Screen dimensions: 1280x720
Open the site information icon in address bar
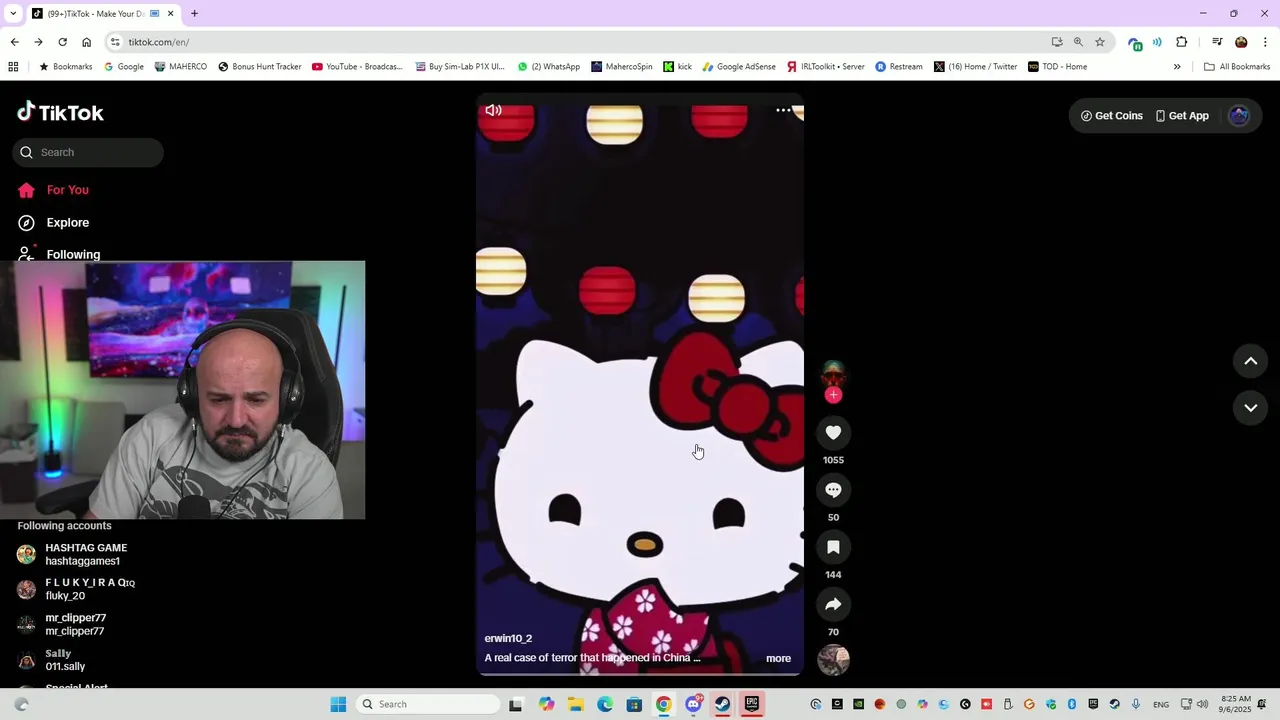(x=115, y=42)
